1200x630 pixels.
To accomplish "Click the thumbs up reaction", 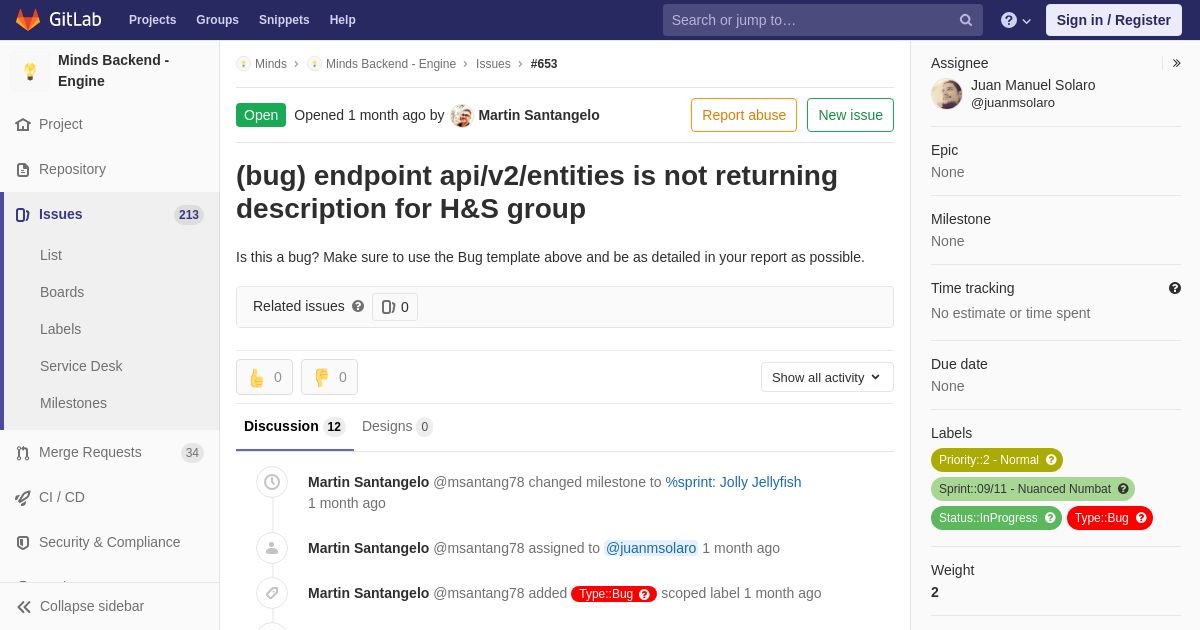I will tap(264, 377).
